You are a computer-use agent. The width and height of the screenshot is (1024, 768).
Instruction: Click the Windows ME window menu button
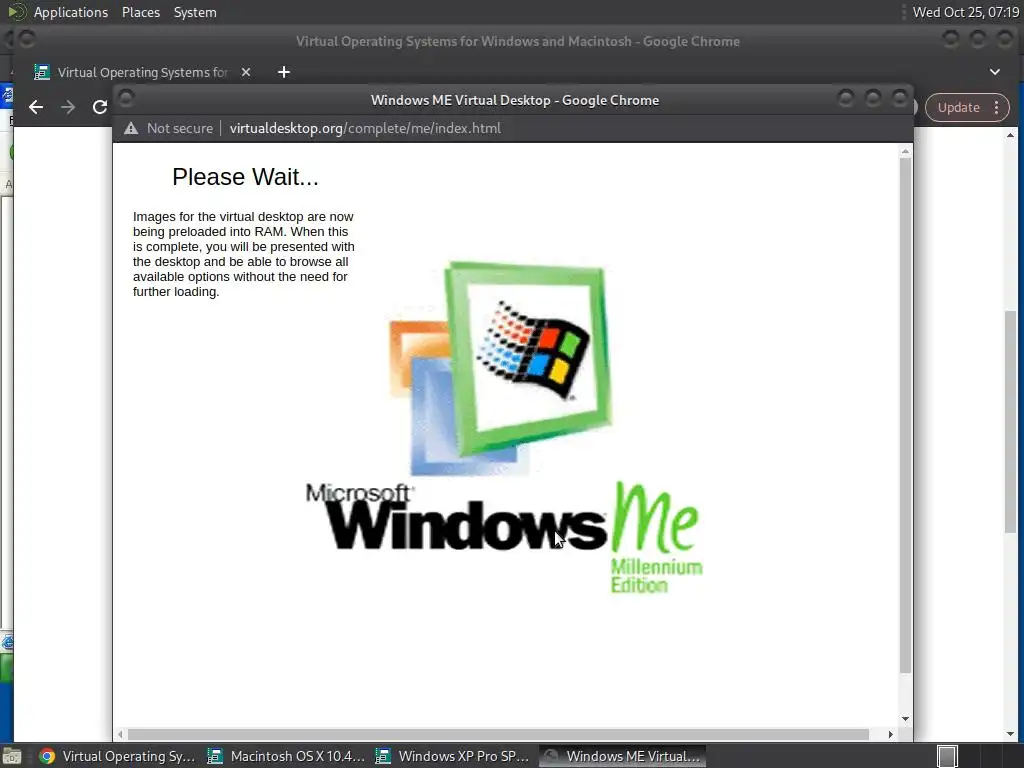point(126,99)
